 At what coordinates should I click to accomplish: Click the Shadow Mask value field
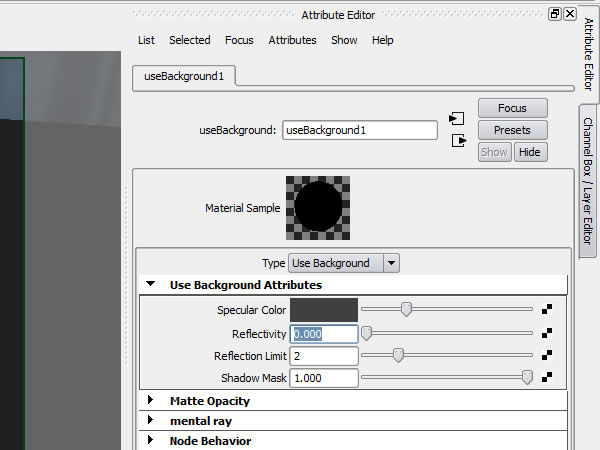pos(324,378)
